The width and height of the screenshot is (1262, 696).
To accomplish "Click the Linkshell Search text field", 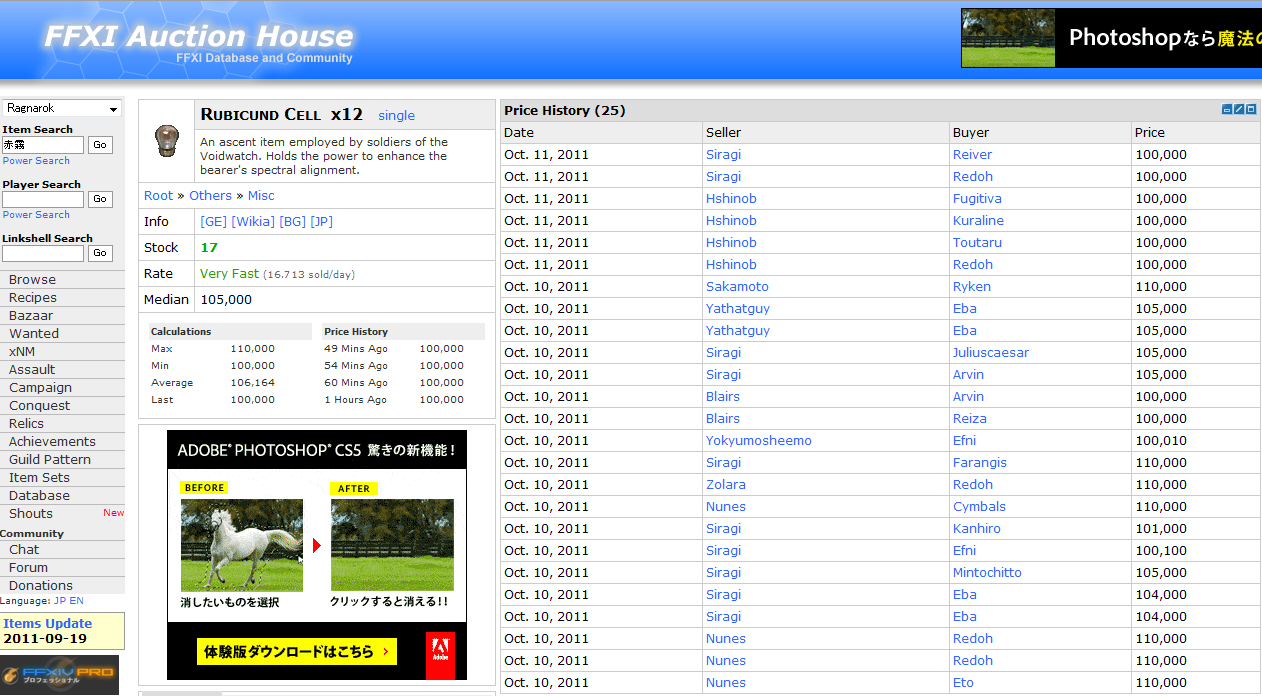I will [43, 254].
